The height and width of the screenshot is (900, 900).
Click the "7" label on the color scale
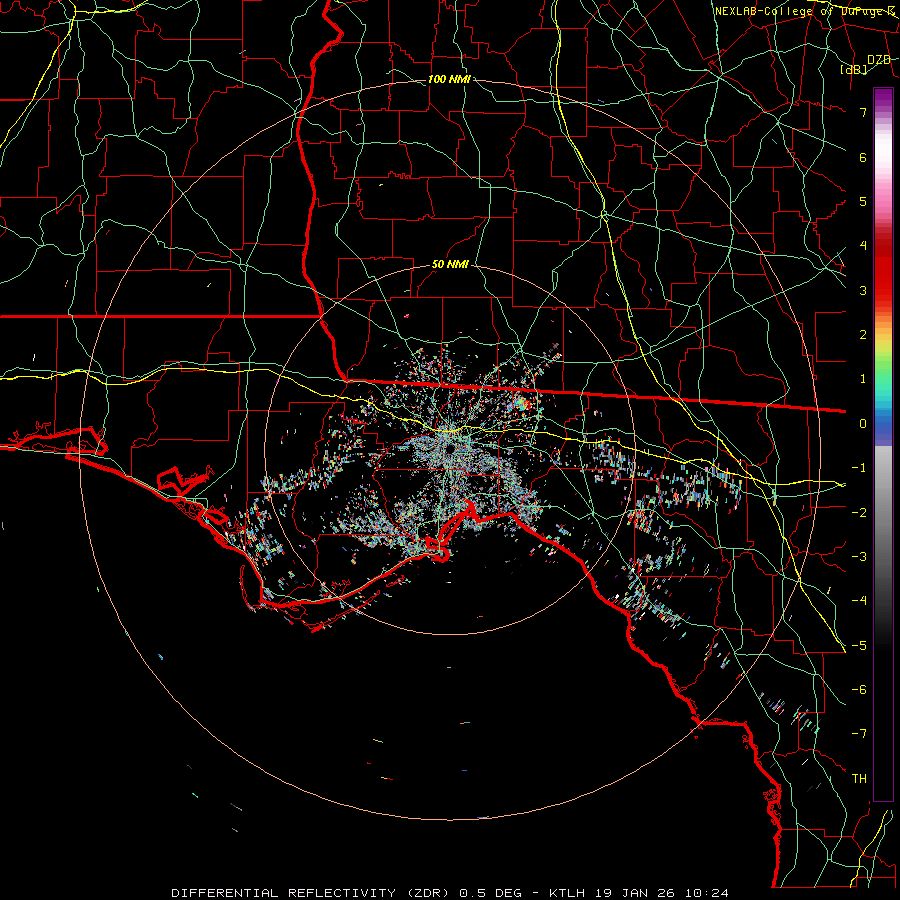click(x=863, y=112)
